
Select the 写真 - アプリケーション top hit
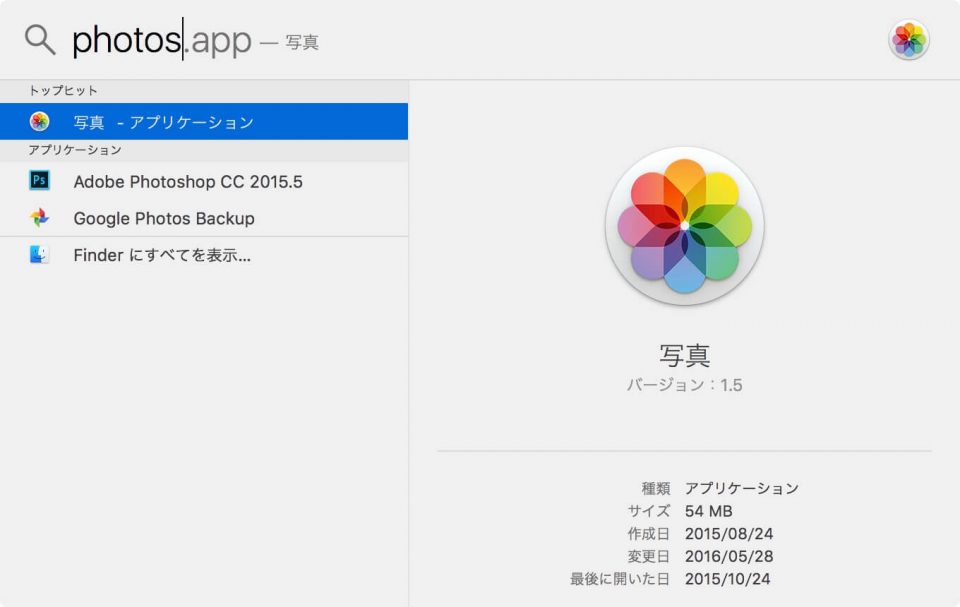[204, 121]
